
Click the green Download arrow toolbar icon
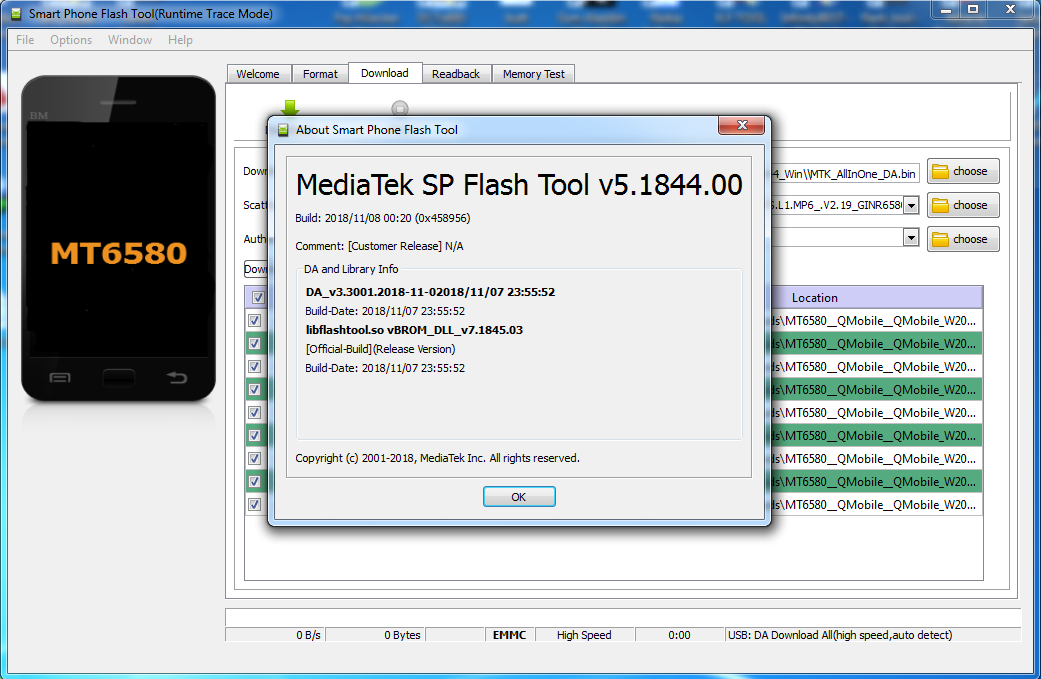[x=290, y=108]
